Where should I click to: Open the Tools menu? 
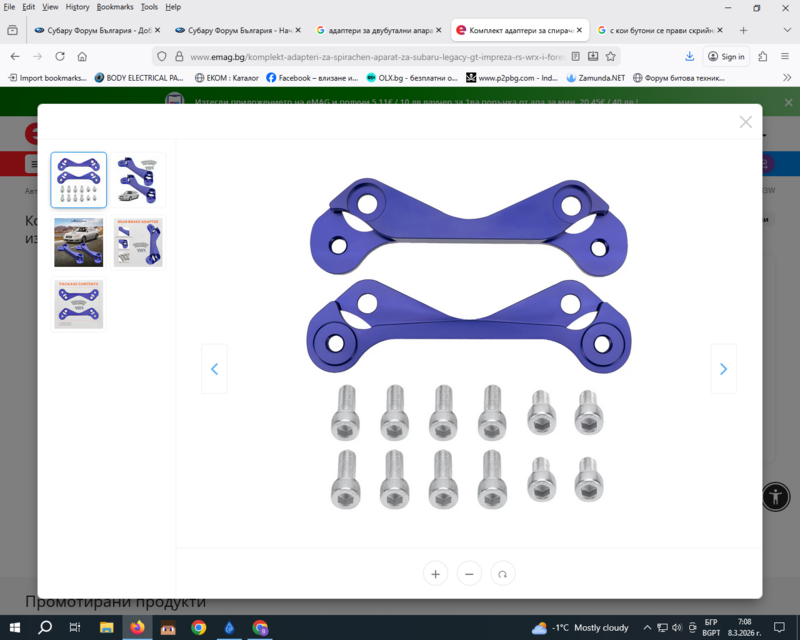coord(149,7)
